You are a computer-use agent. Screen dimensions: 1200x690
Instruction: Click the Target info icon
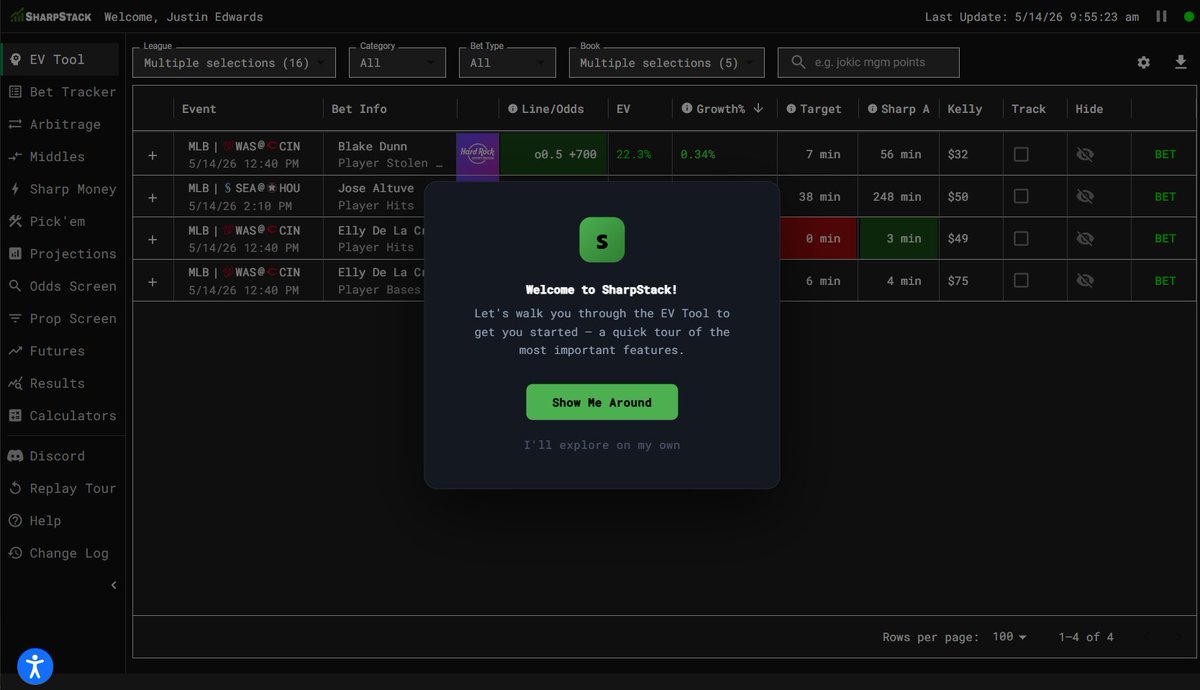pyautogui.click(x=792, y=109)
